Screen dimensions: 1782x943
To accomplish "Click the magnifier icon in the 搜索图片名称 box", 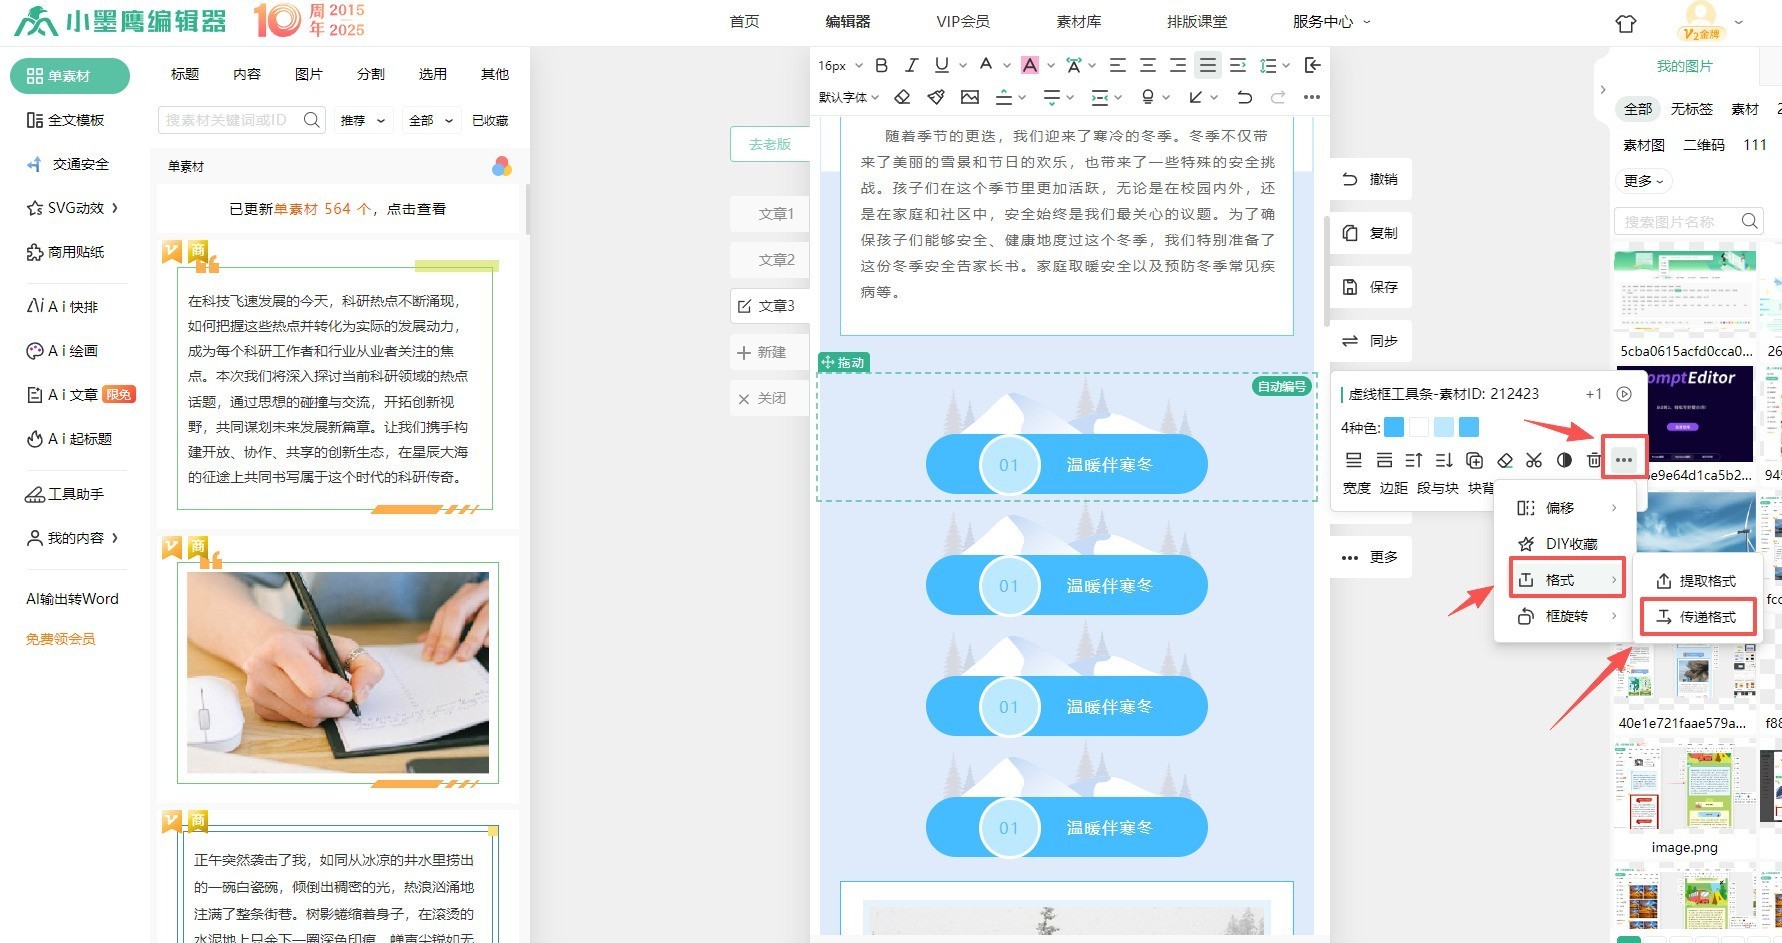I will click(1749, 221).
